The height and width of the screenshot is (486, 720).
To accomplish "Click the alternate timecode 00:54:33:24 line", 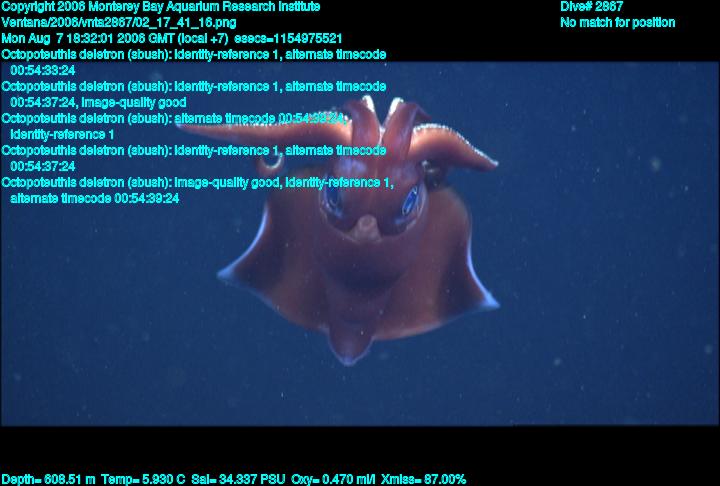I will (x=43, y=71).
